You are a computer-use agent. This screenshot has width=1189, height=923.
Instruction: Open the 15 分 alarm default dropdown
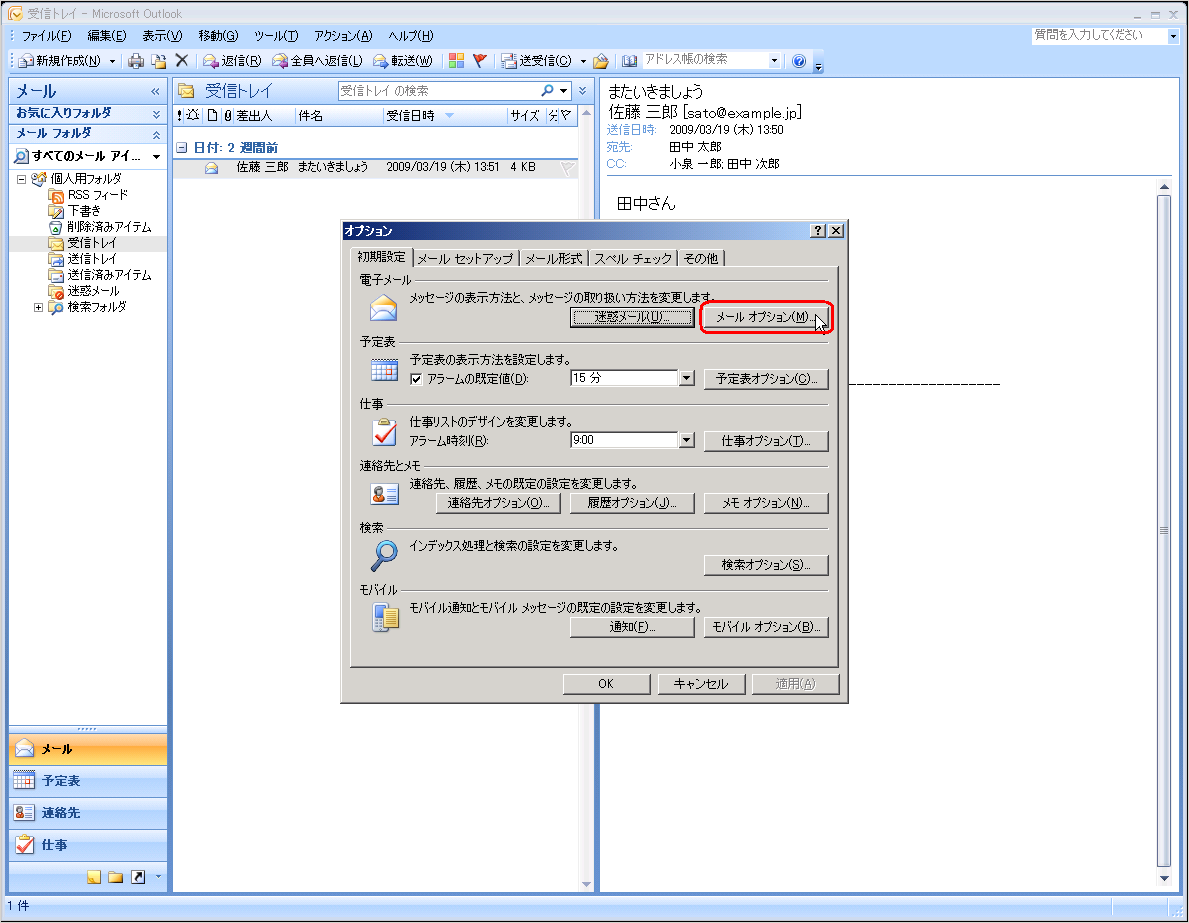[x=686, y=378]
